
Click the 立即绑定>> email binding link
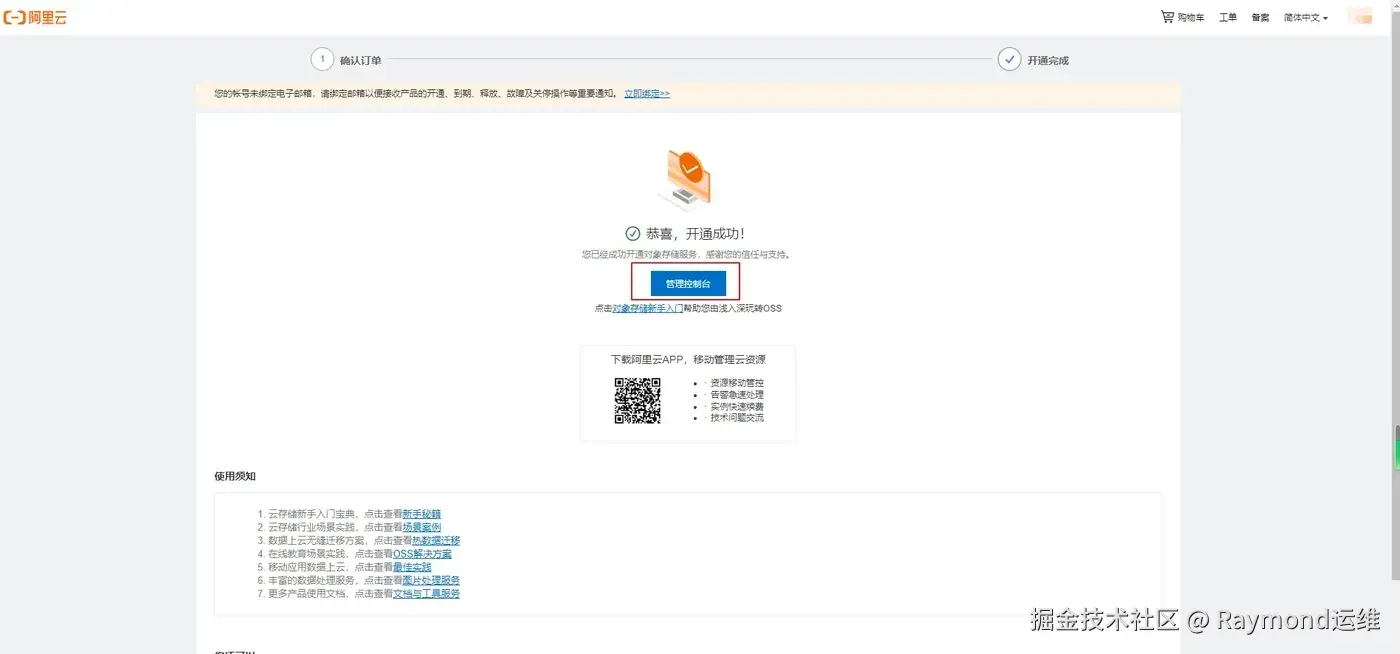[647, 93]
